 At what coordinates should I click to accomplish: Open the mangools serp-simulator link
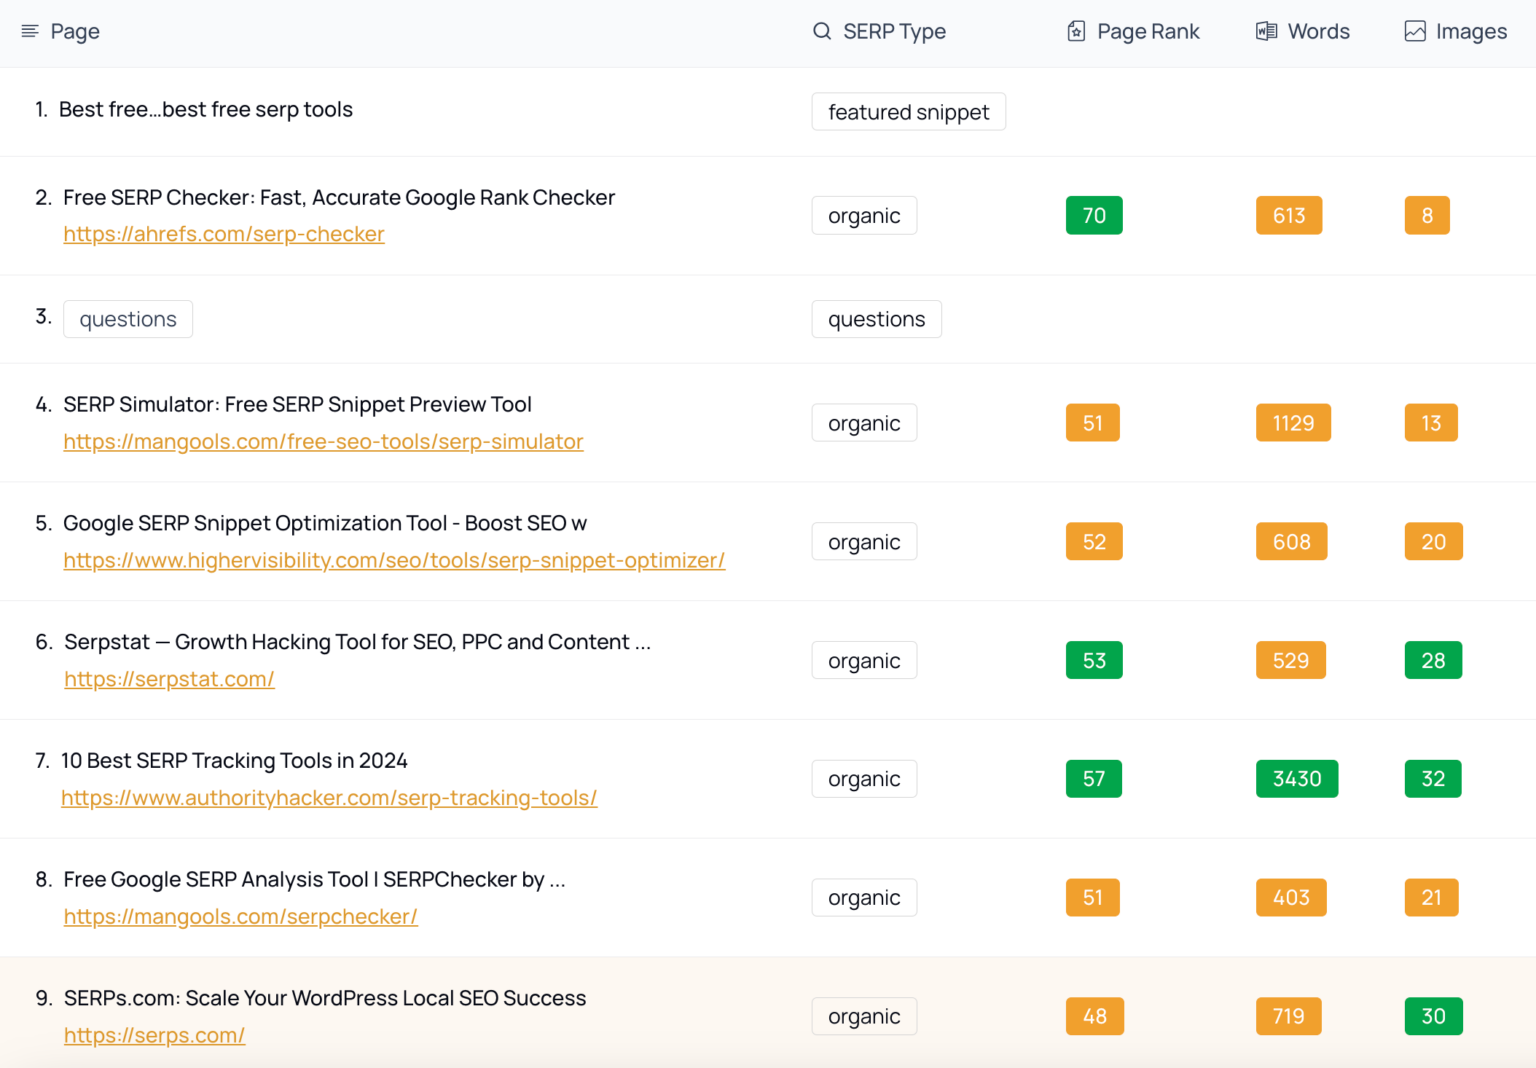[x=323, y=442]
